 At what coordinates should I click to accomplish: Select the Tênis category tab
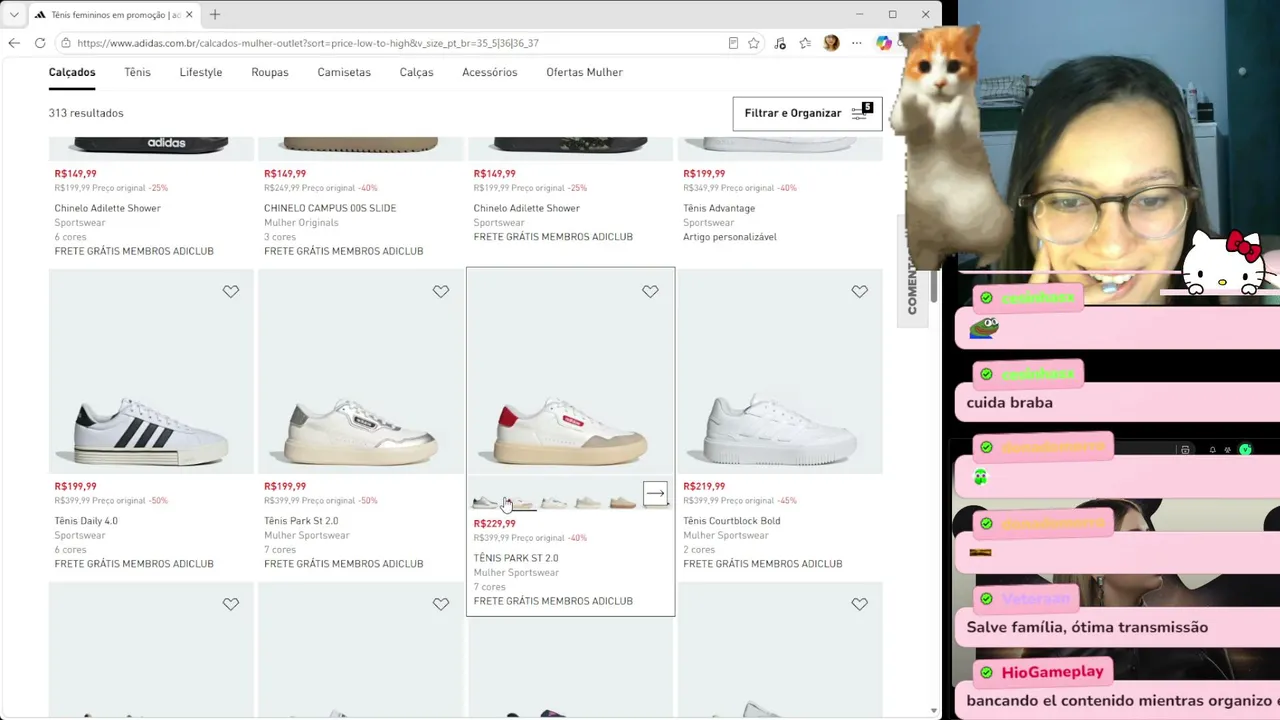coord(137,72)
